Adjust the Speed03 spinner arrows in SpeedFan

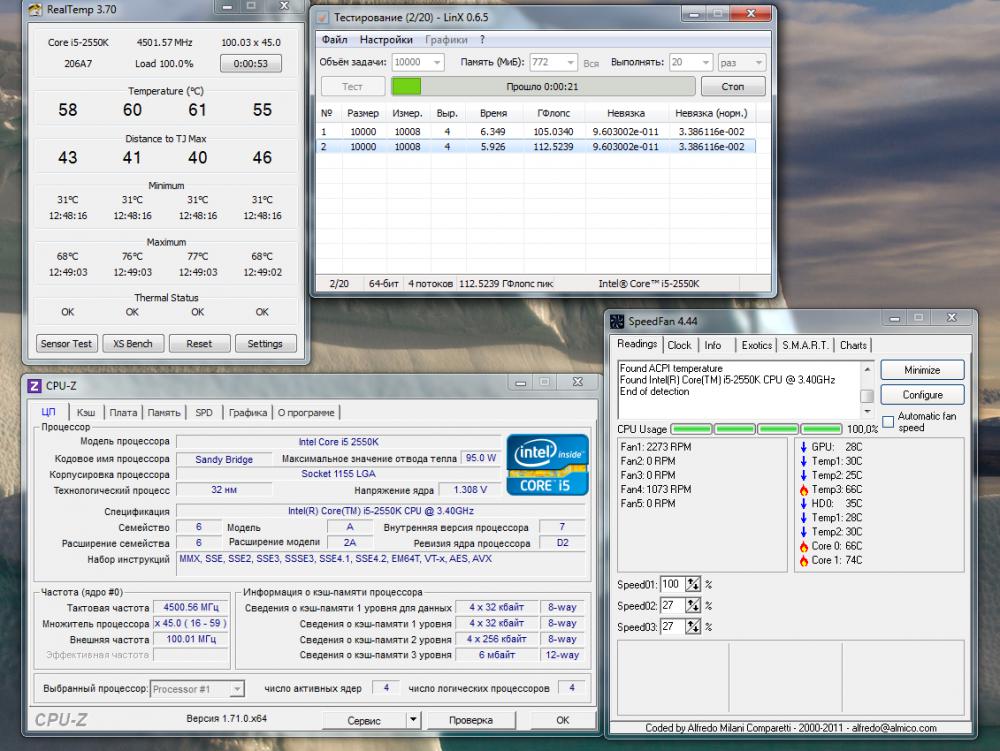point(693,627)
